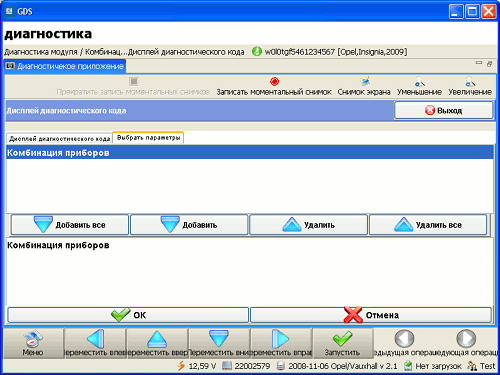500x375 pixels.
Task: Select the Выбрать параметры tab
Action: (x=148, y=138)
